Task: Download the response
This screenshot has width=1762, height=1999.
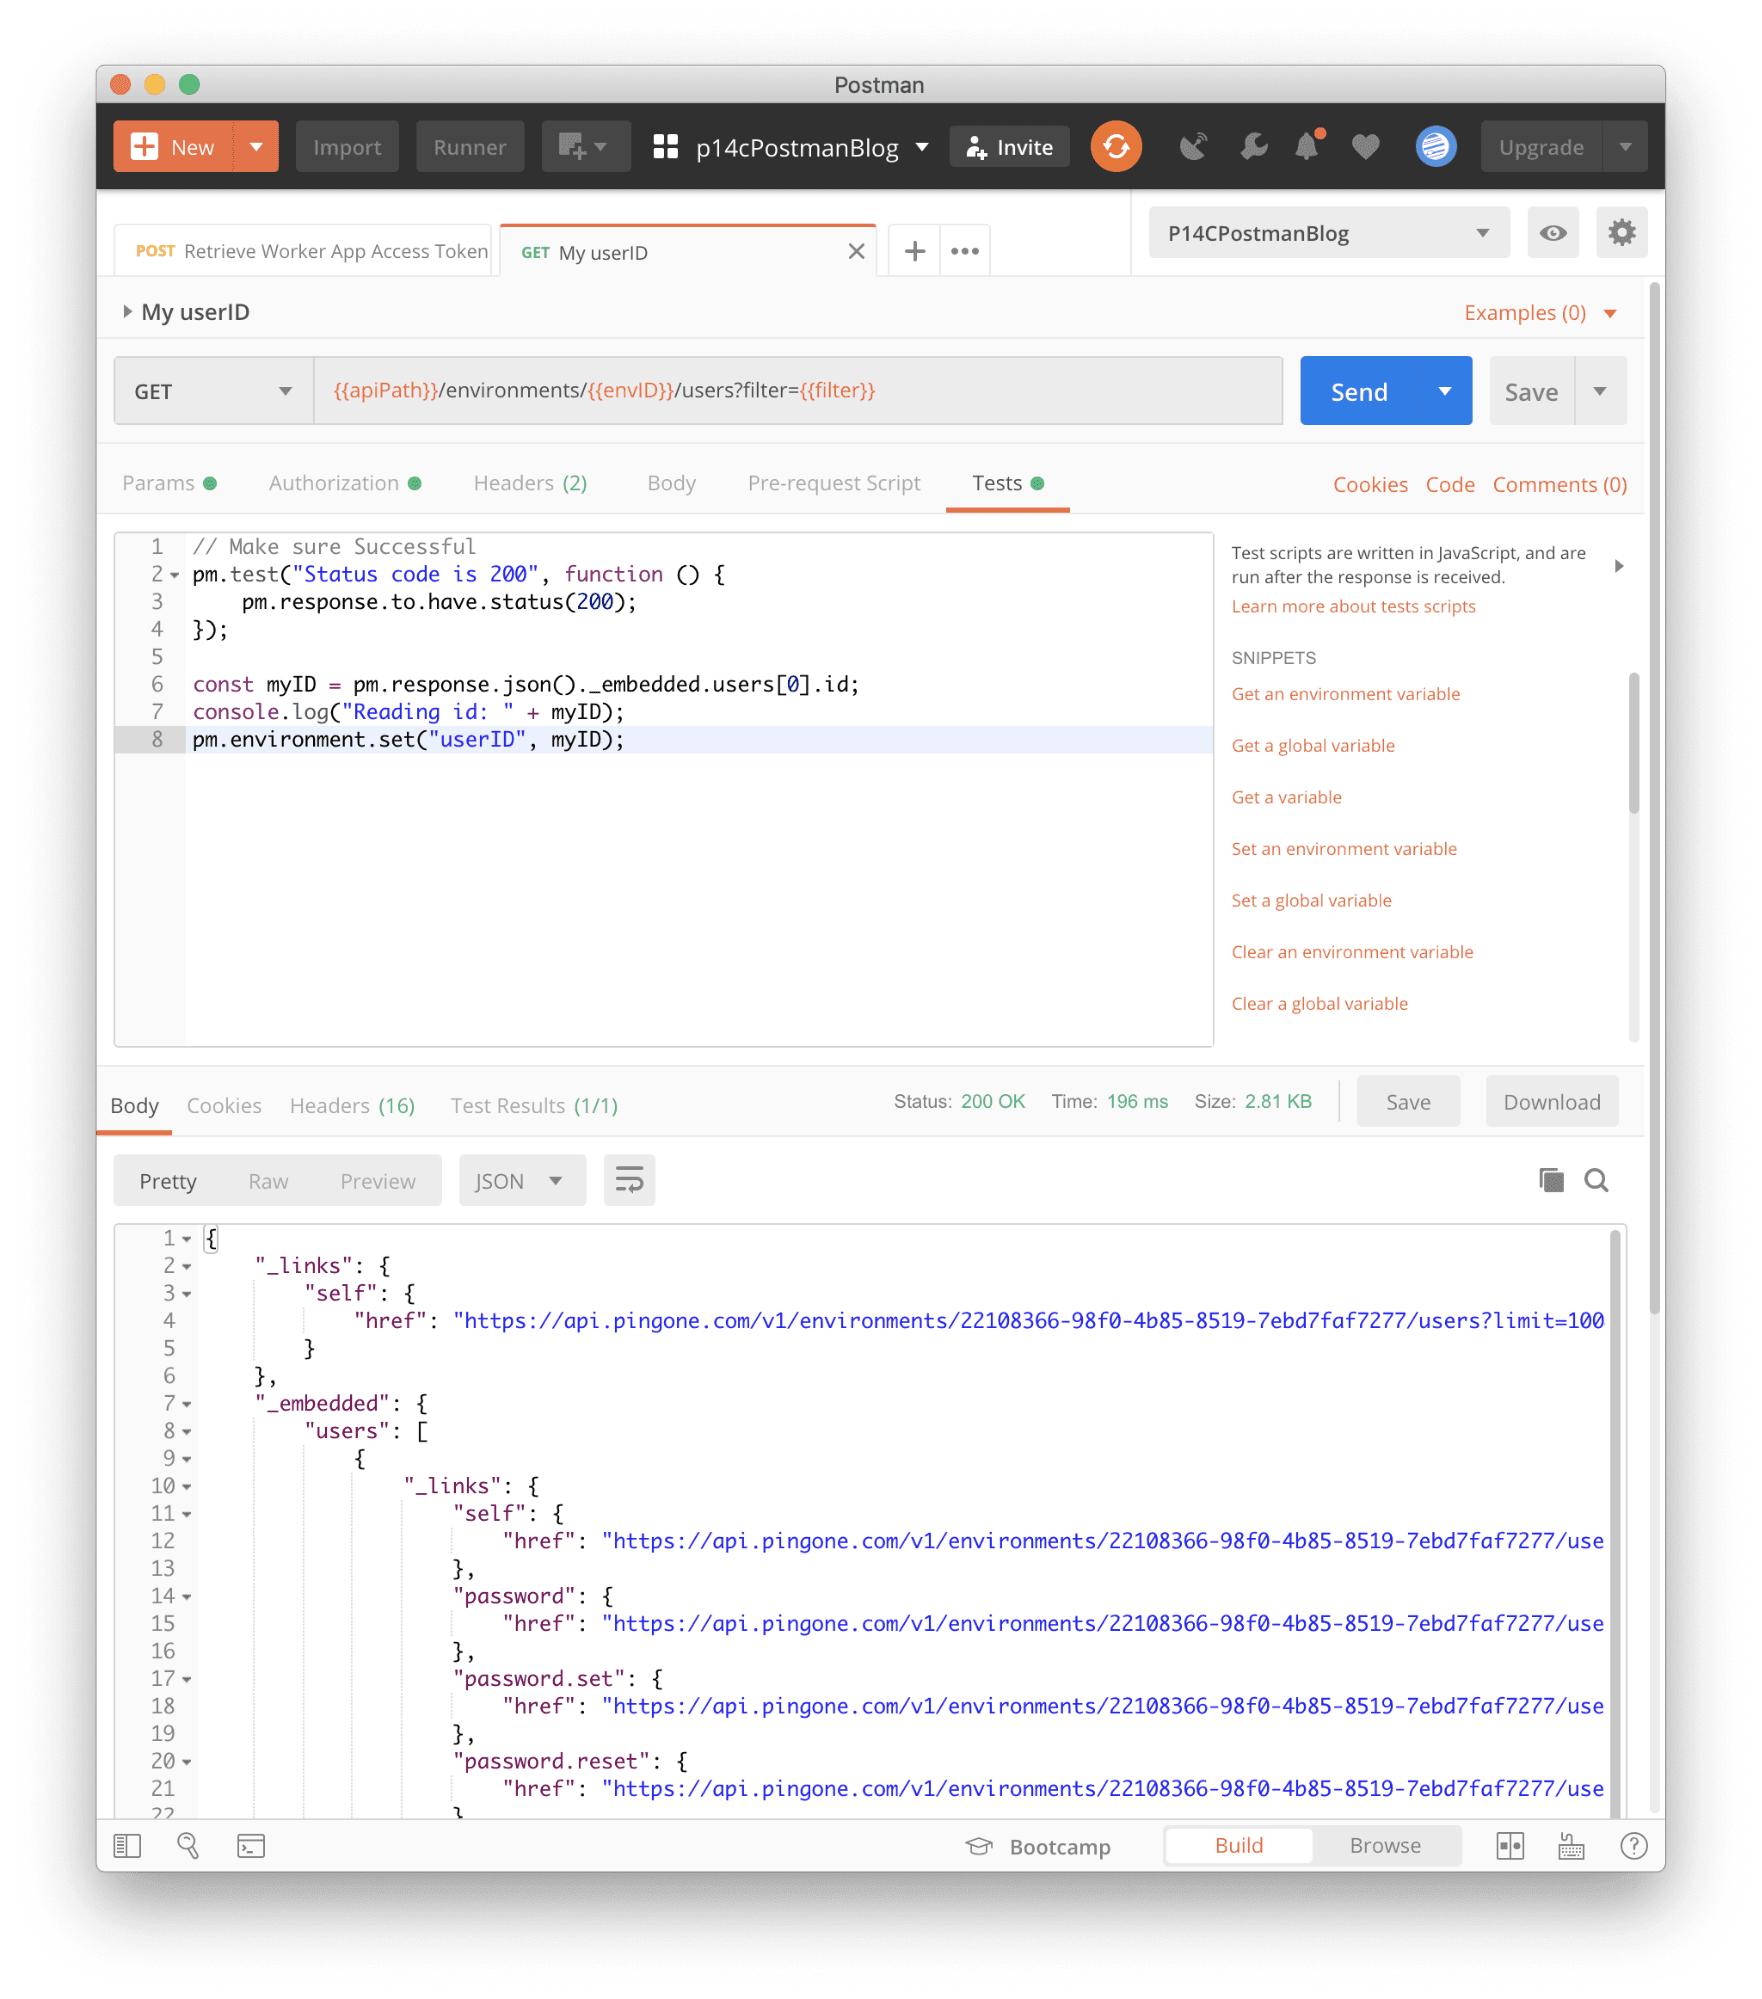Action: [x=1551, y=1102]
